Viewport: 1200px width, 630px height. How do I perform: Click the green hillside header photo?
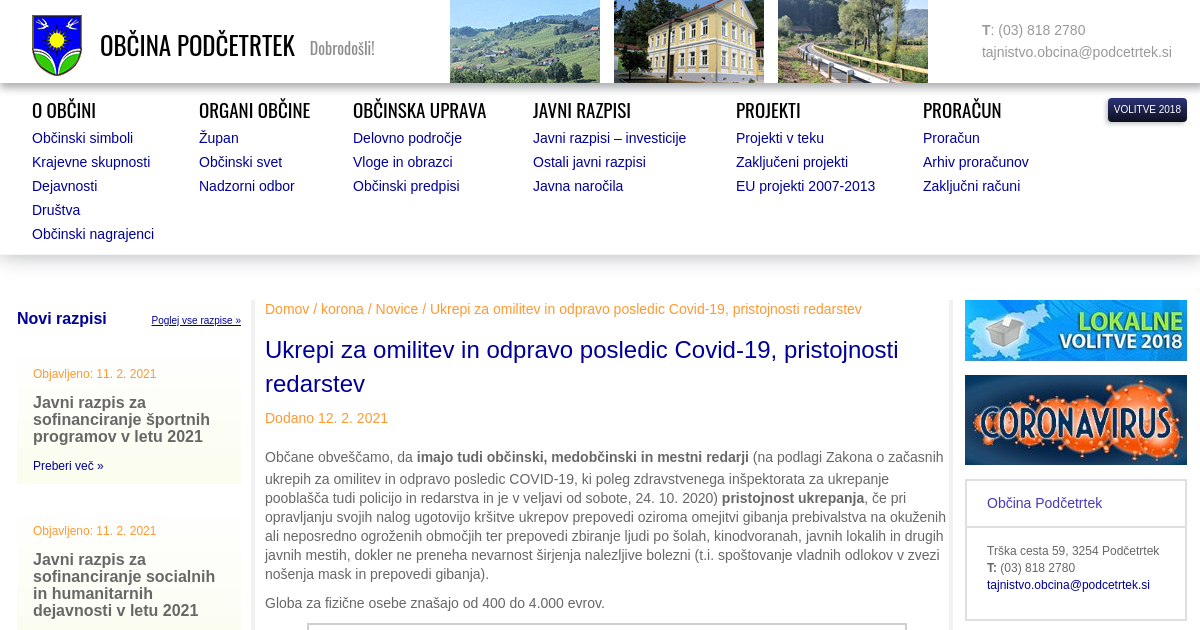pyautogui.click(x=524, y=41)
